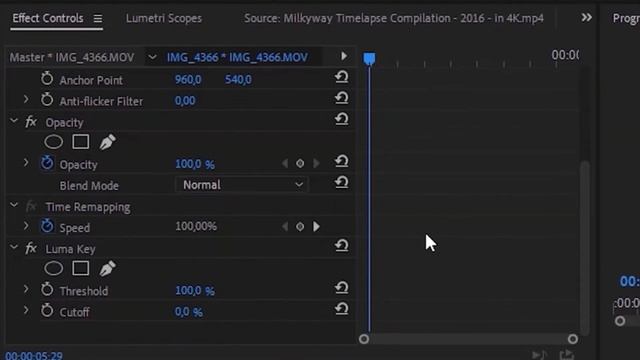Create 4-point polygon mask under Opacity

(80, 142)
